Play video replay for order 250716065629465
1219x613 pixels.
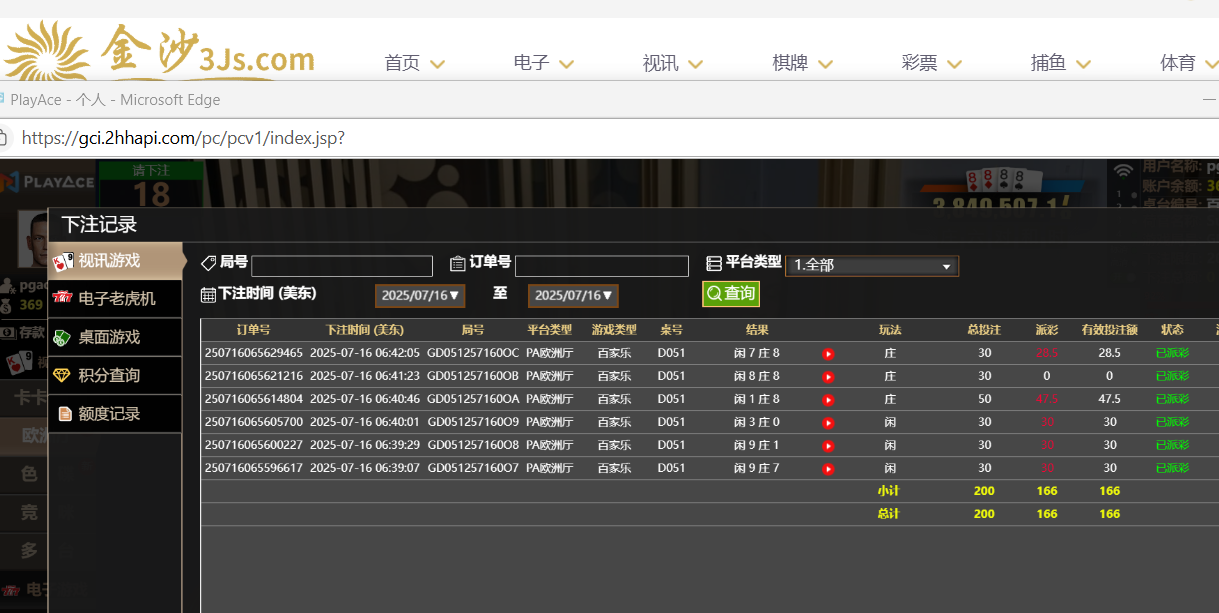click(828, 354)
